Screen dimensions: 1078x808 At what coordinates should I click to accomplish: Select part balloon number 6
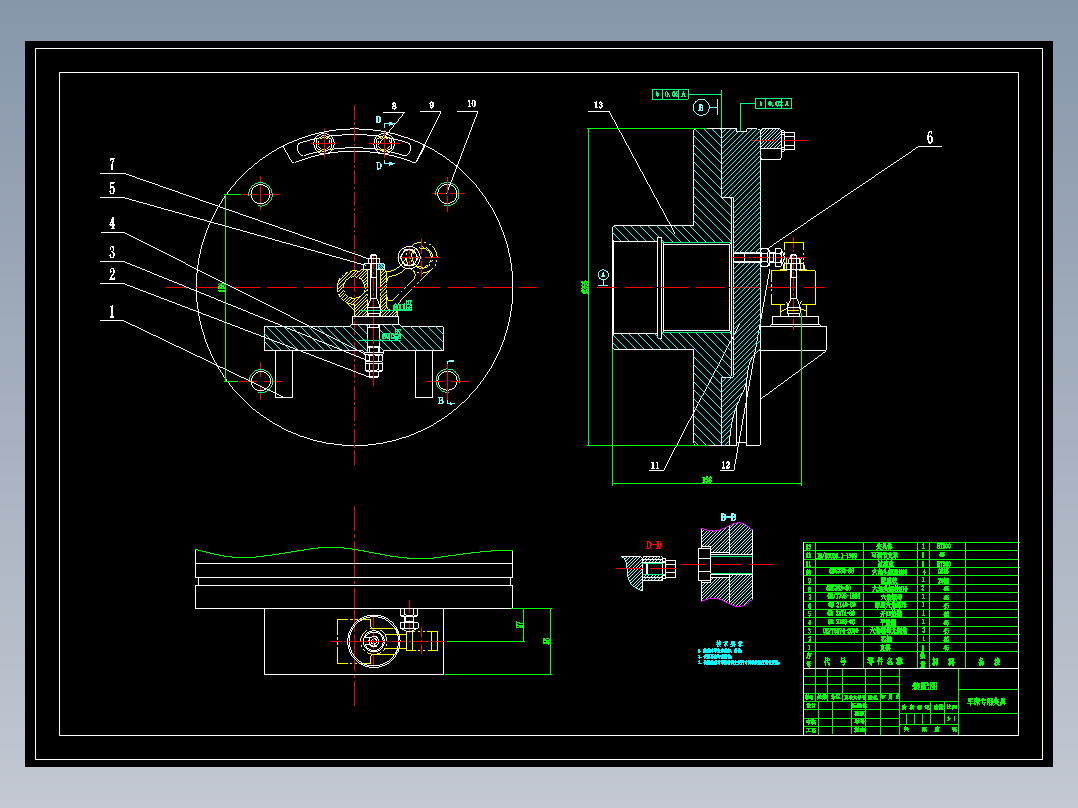click(930, 138)
